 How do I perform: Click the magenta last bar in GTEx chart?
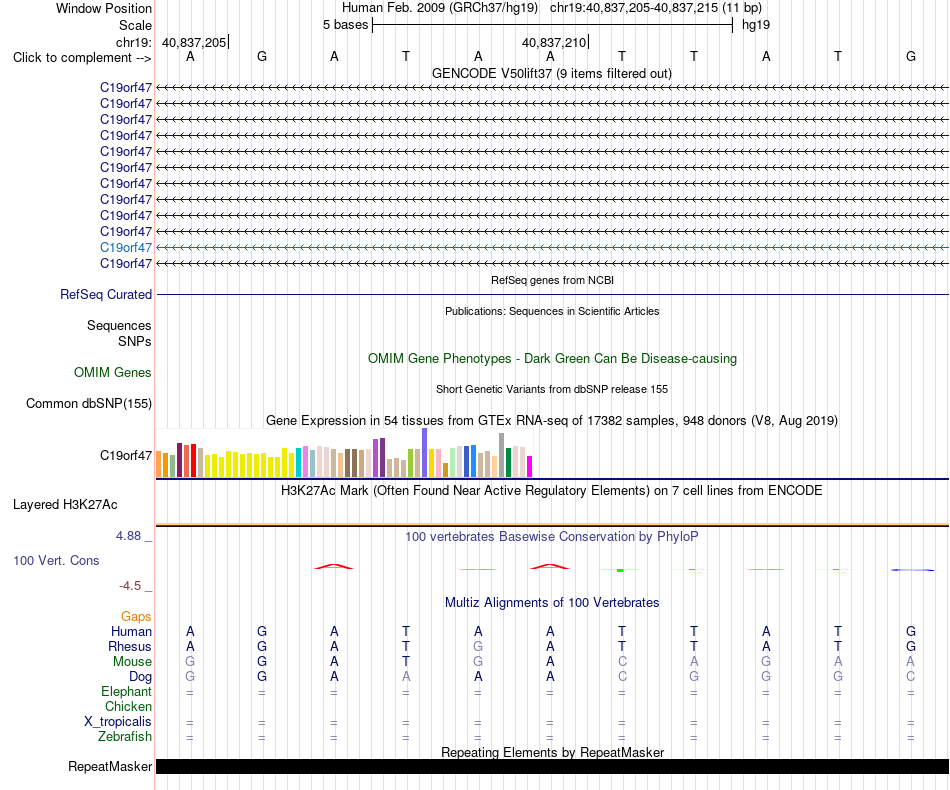(x=530, y=466)
